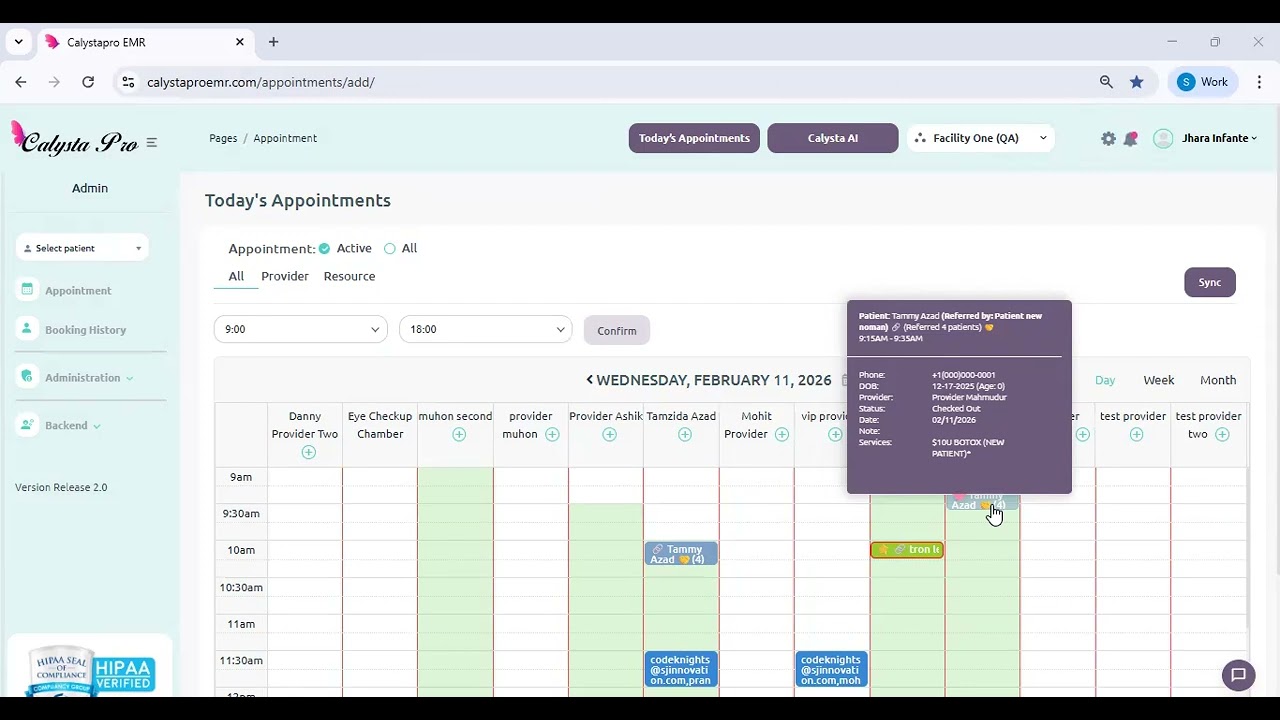
Task: Open the chat support bubble icon
Action: click(x=1238, y=674)
